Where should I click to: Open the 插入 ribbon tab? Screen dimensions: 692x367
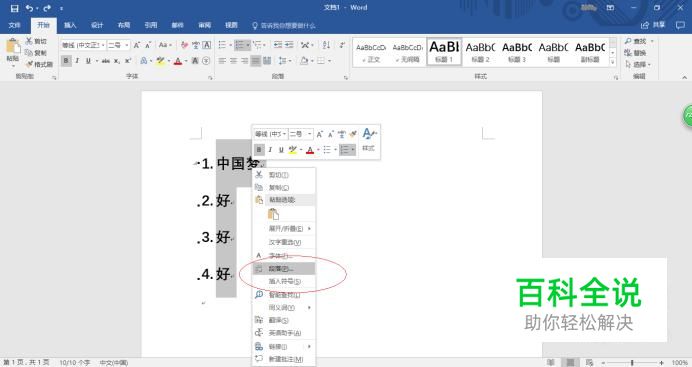point(70,25)
